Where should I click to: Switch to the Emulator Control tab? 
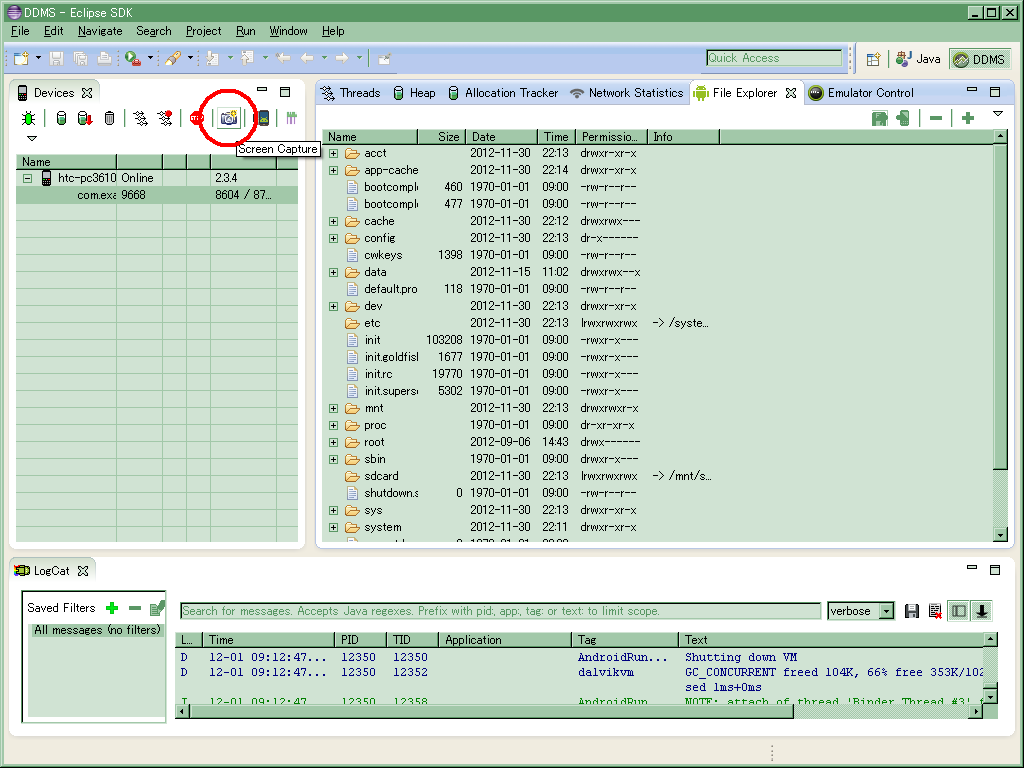click(x=861, y=93)
